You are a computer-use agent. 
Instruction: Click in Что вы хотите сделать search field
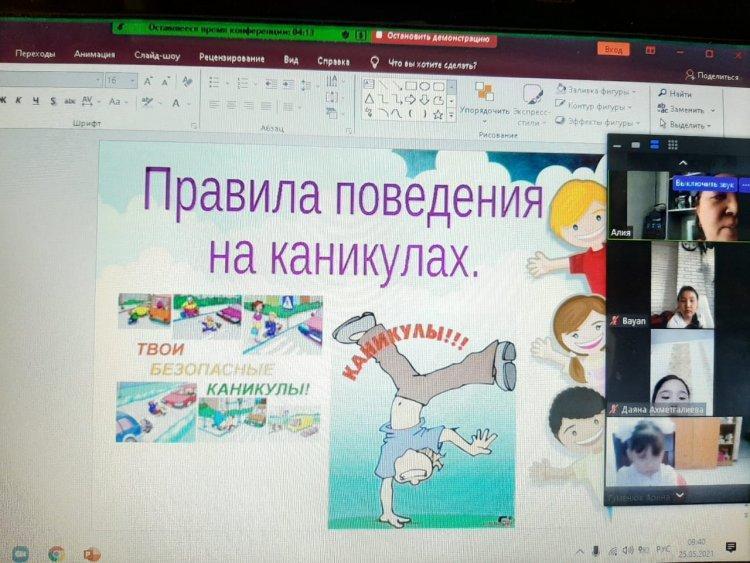pyautogui.click(x=431, y=65)
